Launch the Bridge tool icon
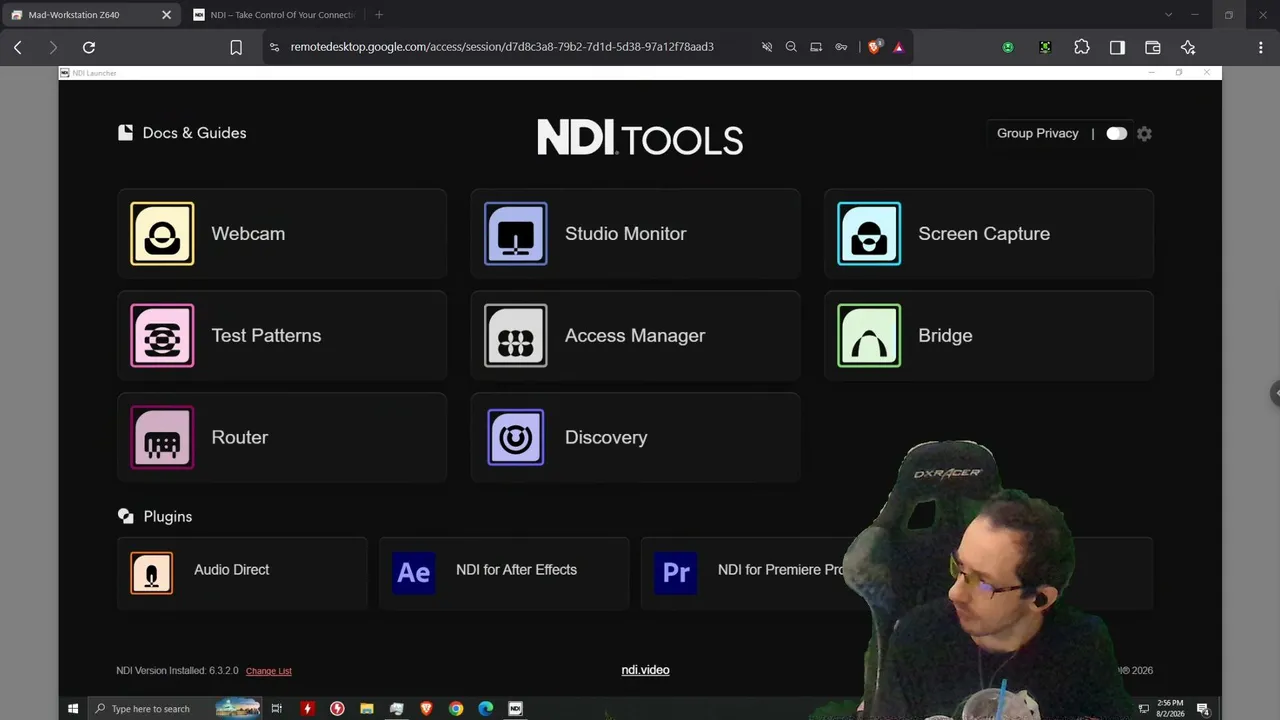The height and width of the screenshot is (720, 1280). click(x=869, y=336)
